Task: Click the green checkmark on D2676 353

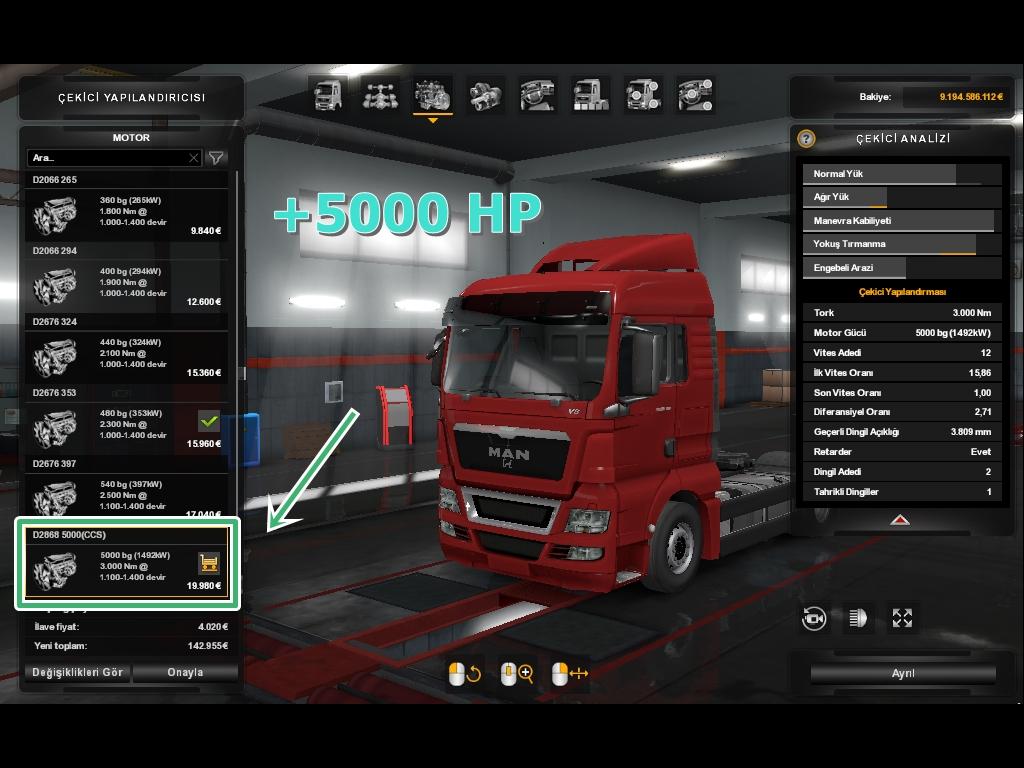Action: point(209,421)
